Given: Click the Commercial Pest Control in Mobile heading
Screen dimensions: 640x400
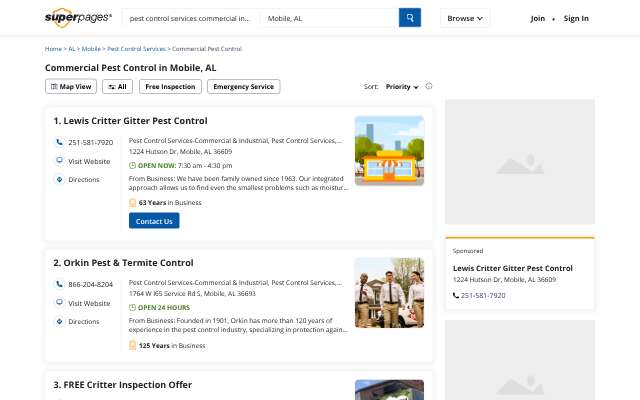Looking at the screenshot, I should [131, 68].
